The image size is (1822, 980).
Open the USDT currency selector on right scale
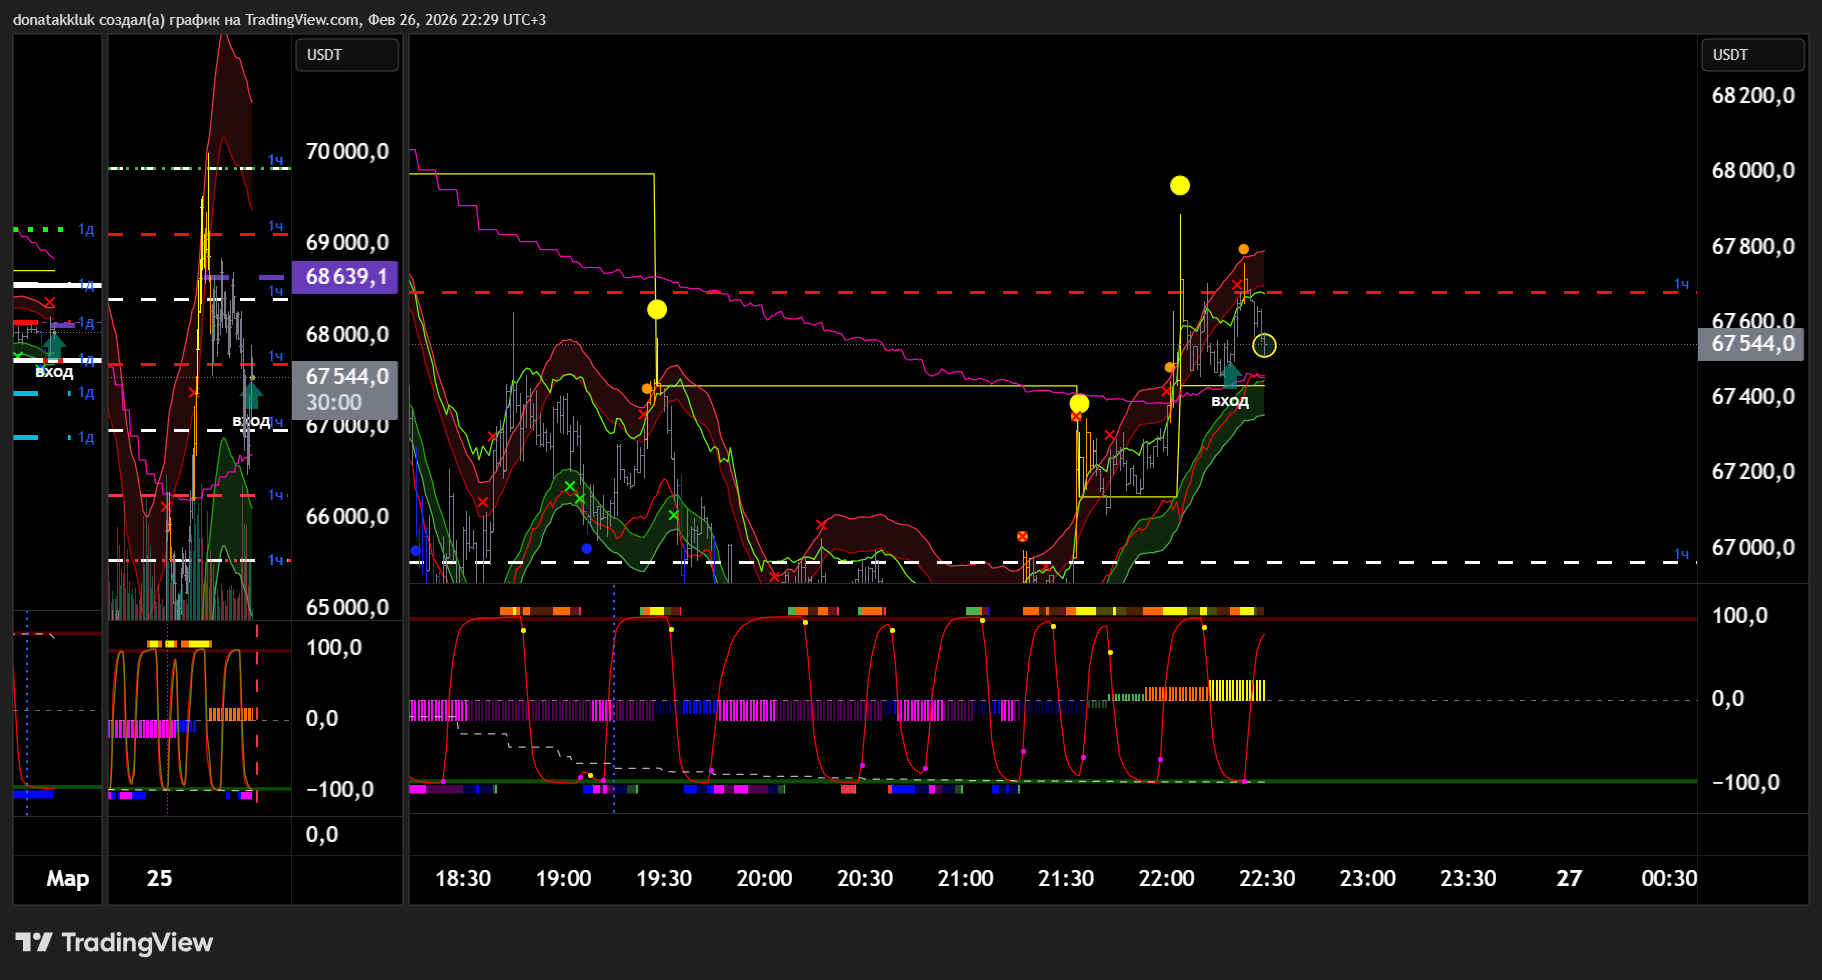point(1752,55)
